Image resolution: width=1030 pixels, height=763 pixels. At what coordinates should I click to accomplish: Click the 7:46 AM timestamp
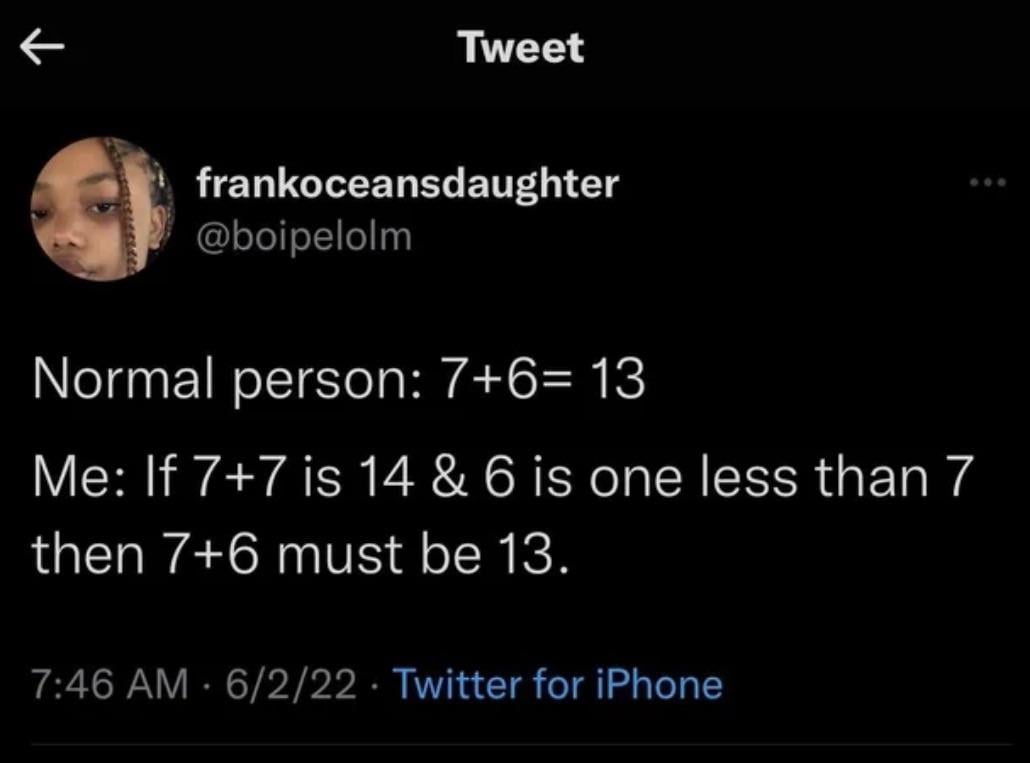click(x=110, y=685)
